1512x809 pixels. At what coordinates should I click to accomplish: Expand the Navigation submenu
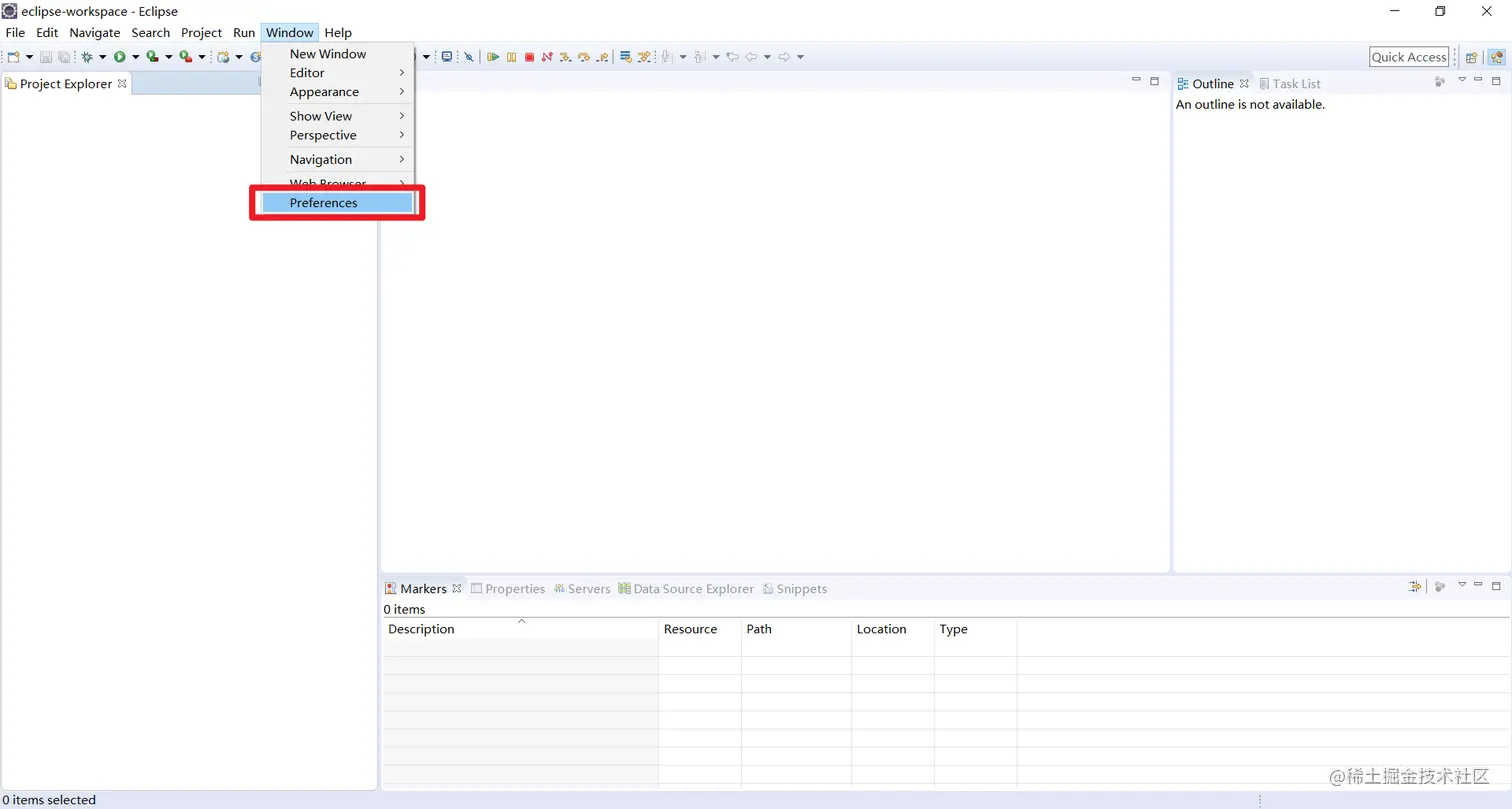pyautogui.click(x=337, y=159)
